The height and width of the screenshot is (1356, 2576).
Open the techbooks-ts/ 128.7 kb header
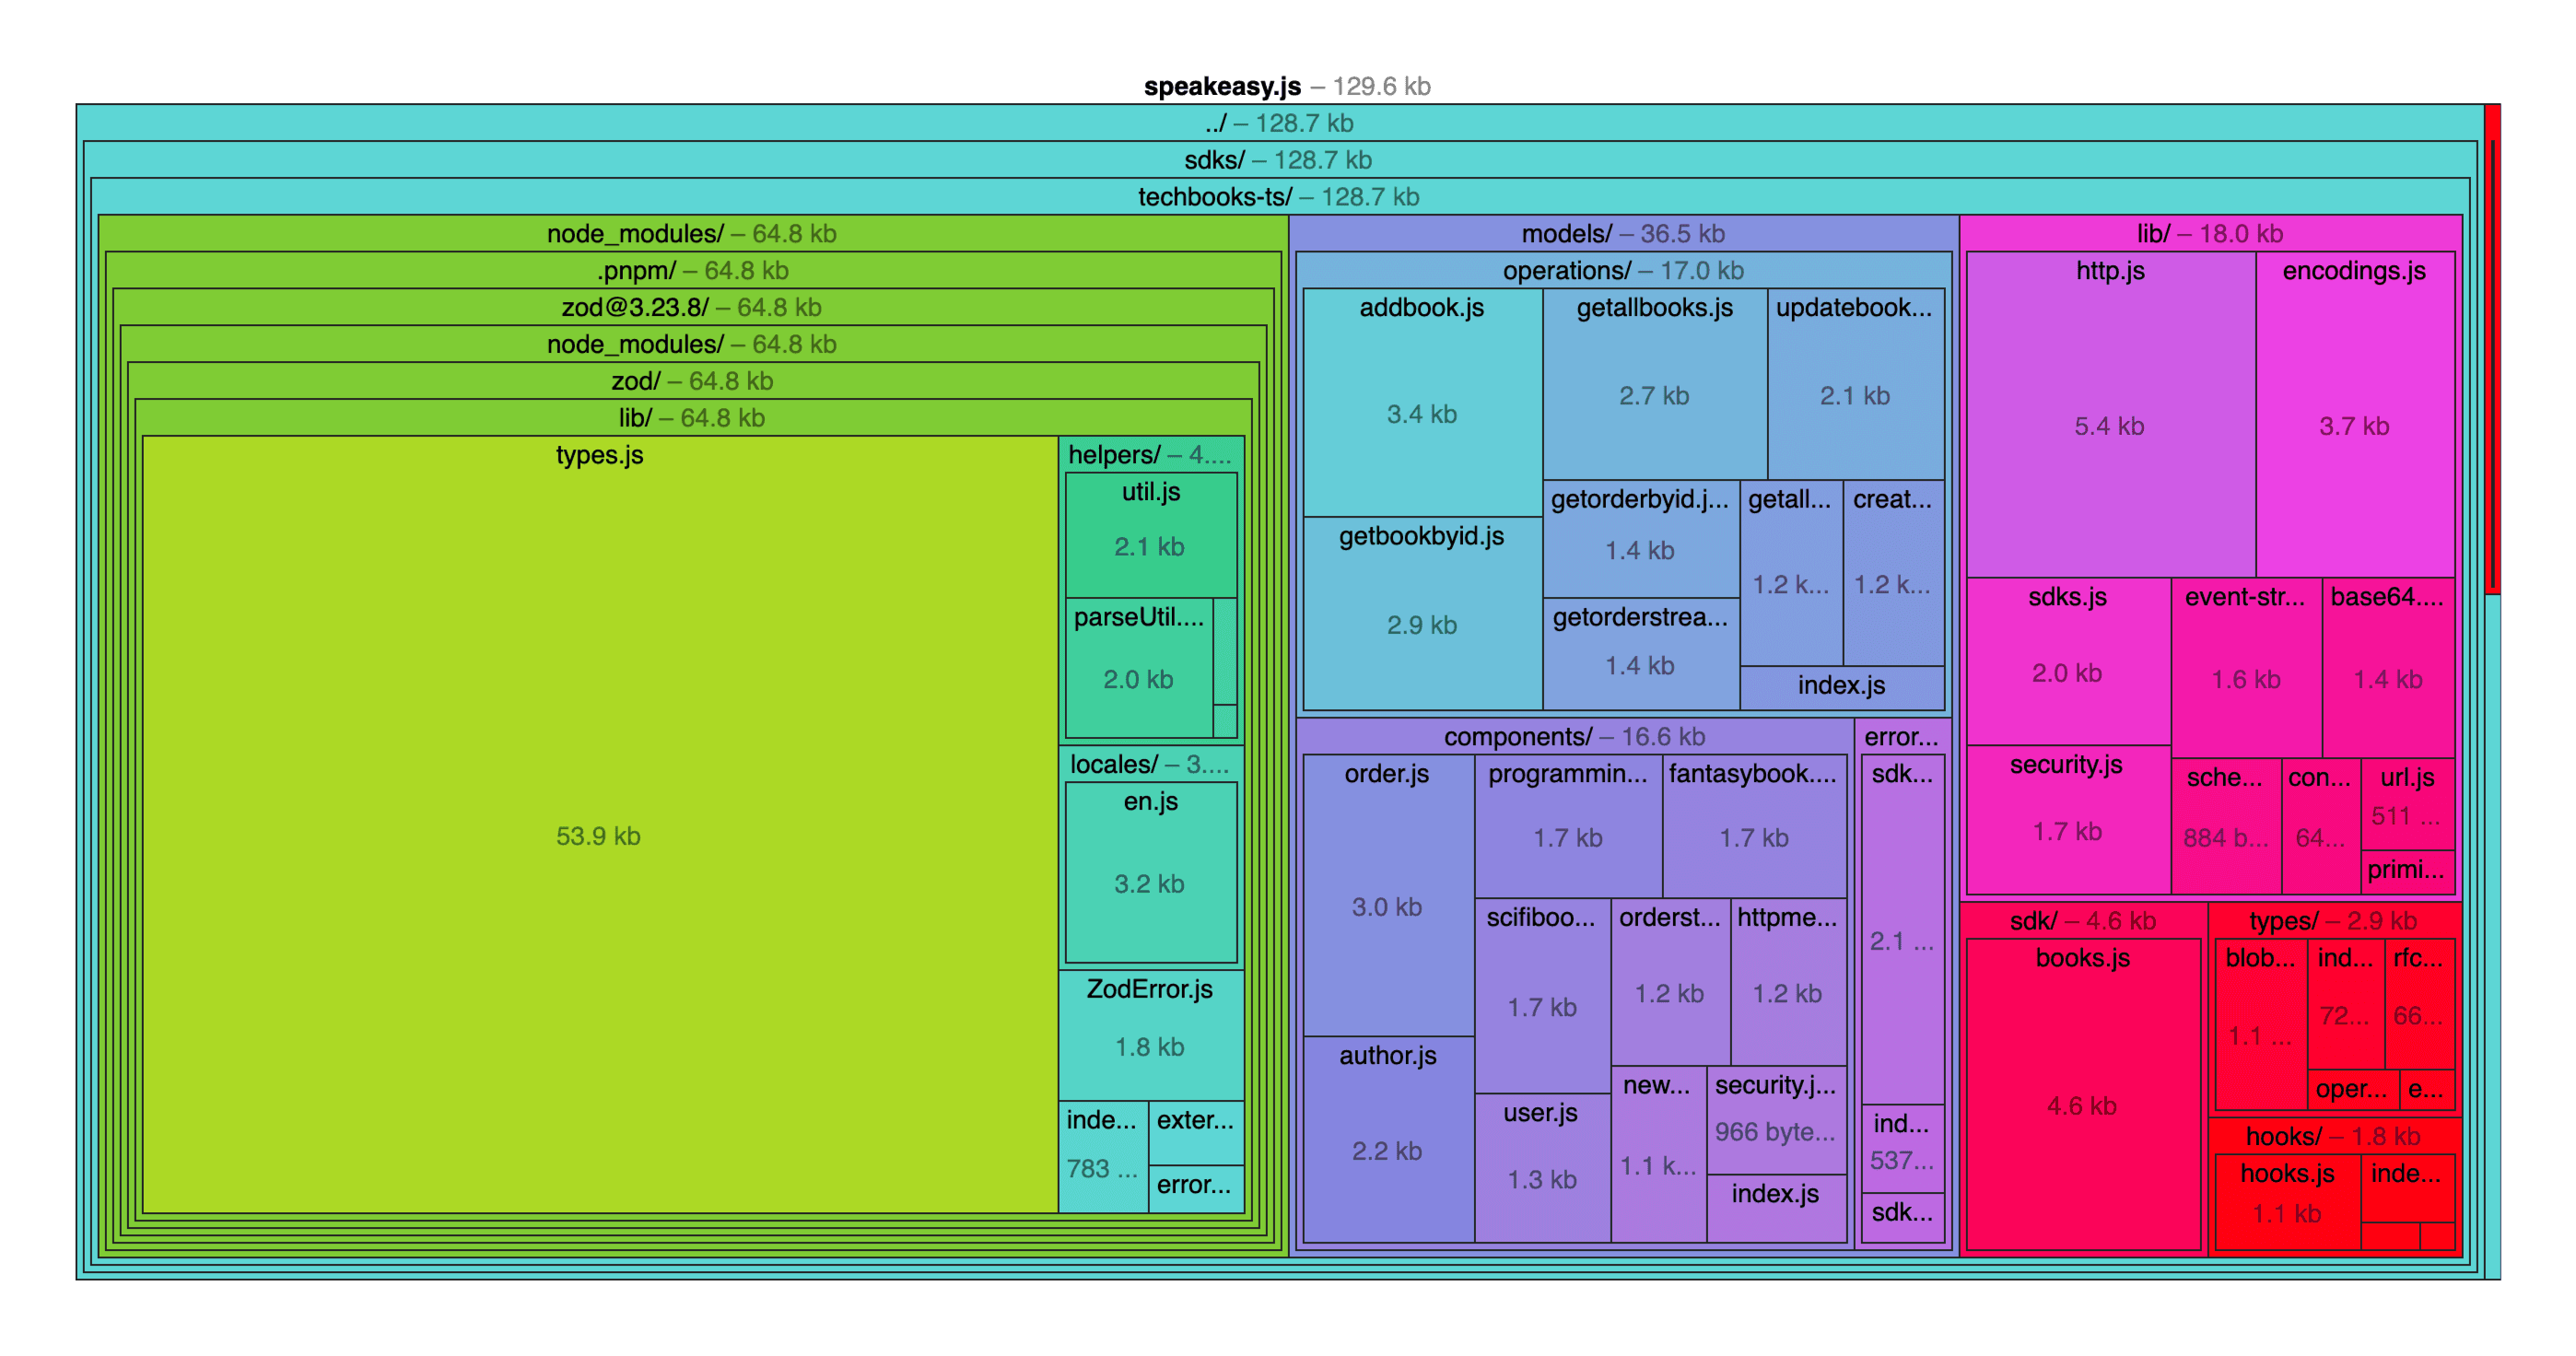1279,196
